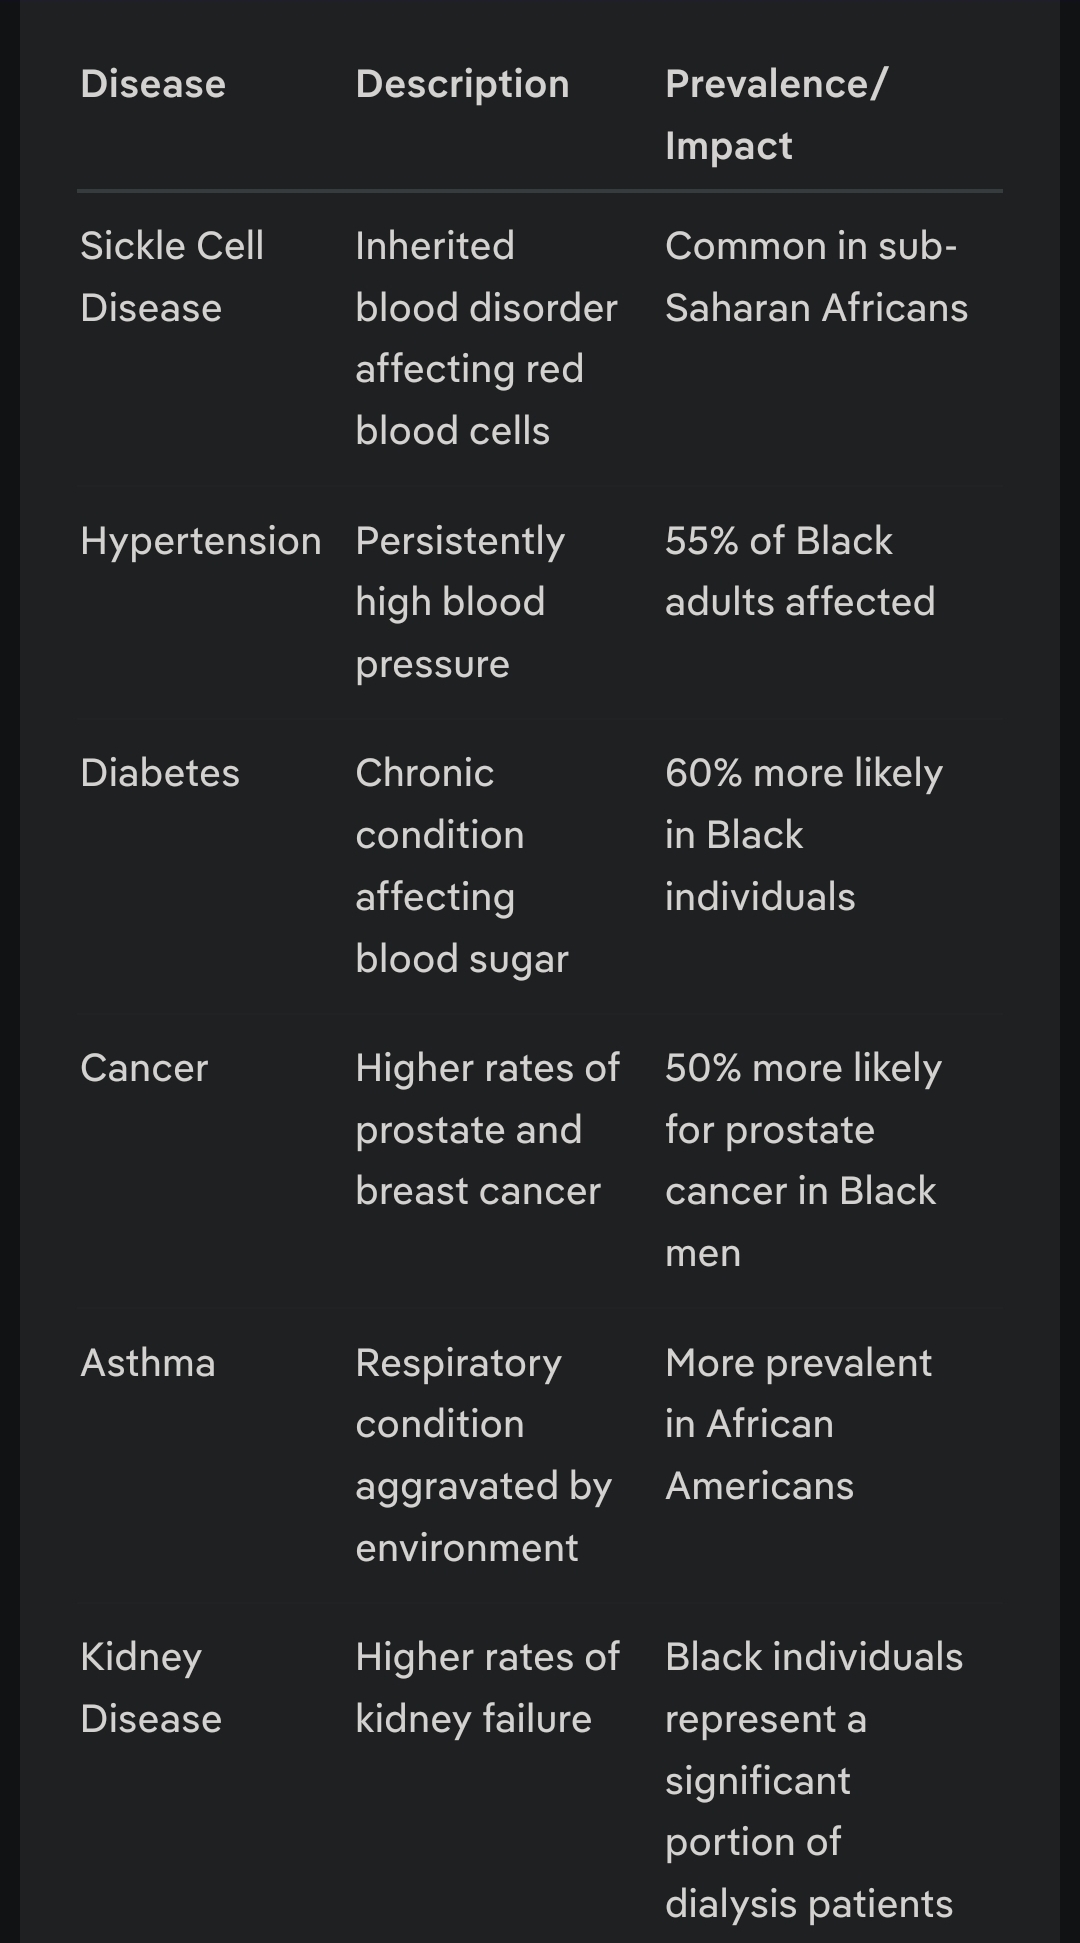Select 'Respiratory condition aggravated by environment' cell

coord(483,1455)
